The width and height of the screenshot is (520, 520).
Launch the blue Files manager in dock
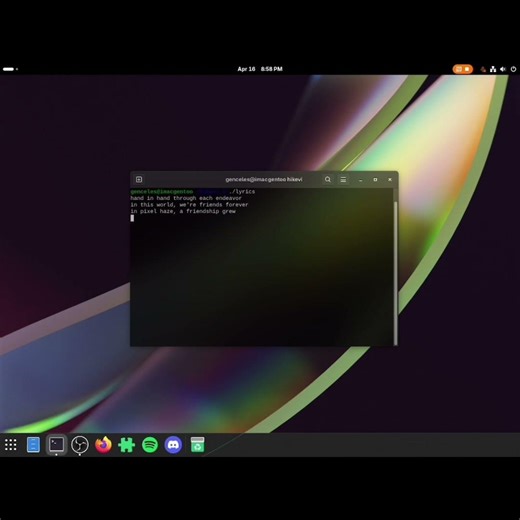(x=33, y=445)
